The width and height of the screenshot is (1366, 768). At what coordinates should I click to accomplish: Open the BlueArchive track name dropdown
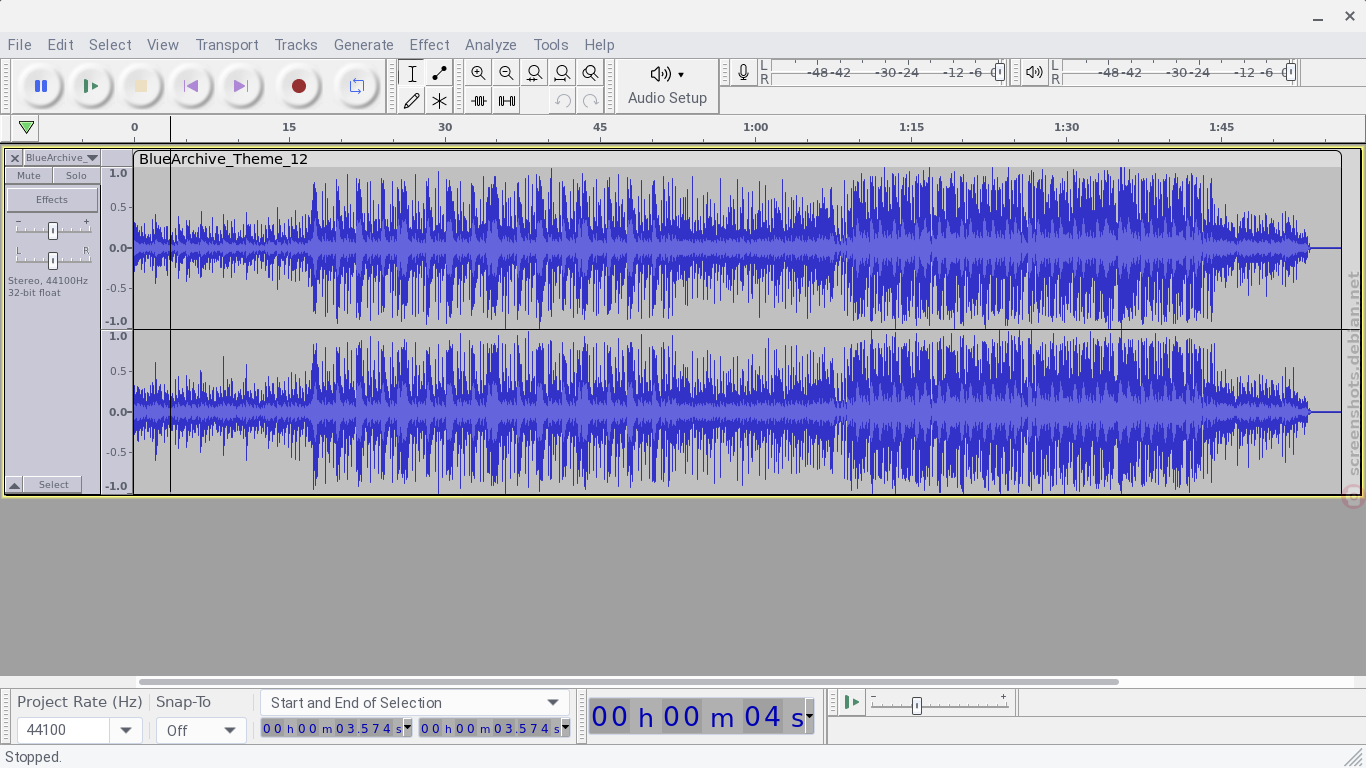coord(62,158)
